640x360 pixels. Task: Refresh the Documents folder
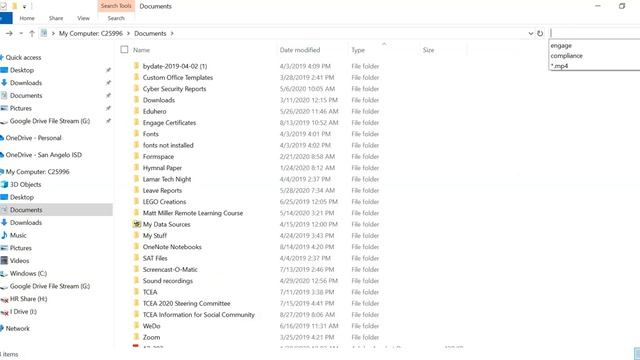[540, 33]
